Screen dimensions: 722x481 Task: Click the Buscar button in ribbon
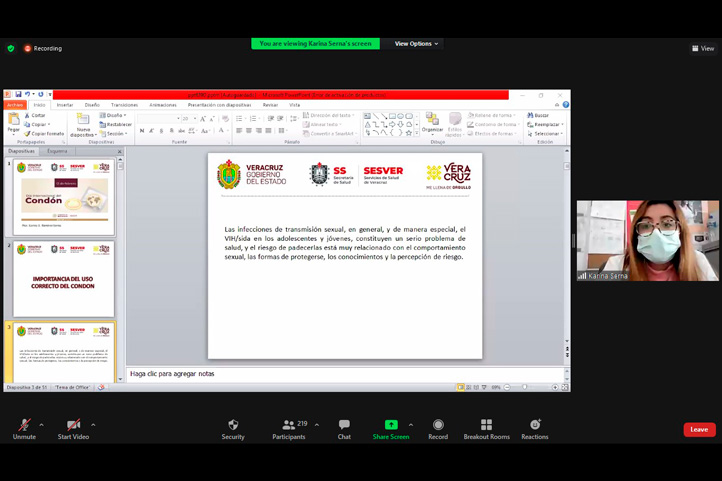(540, 116)
